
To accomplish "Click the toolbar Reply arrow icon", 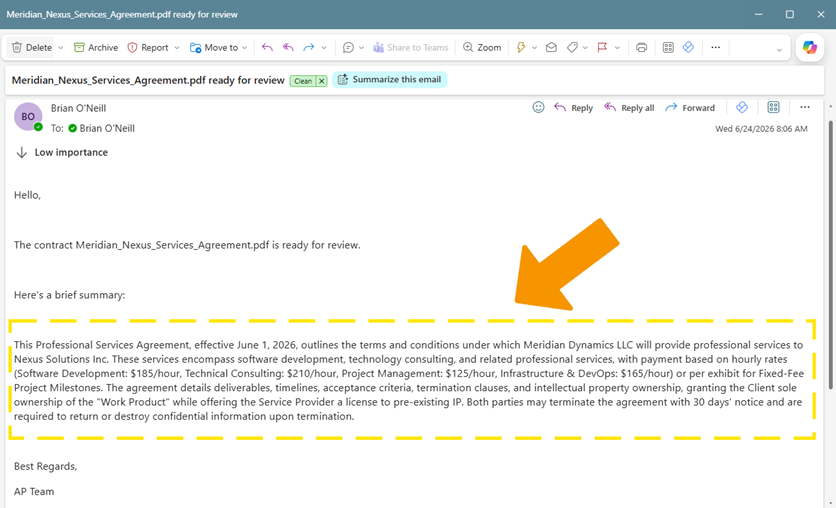I will pyautogui.click(x=267, y=47).
